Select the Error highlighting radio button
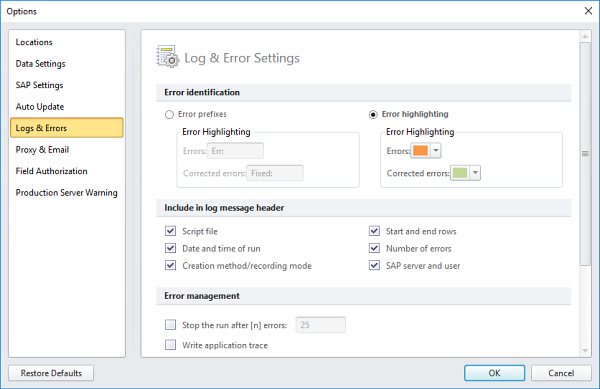 373,114
